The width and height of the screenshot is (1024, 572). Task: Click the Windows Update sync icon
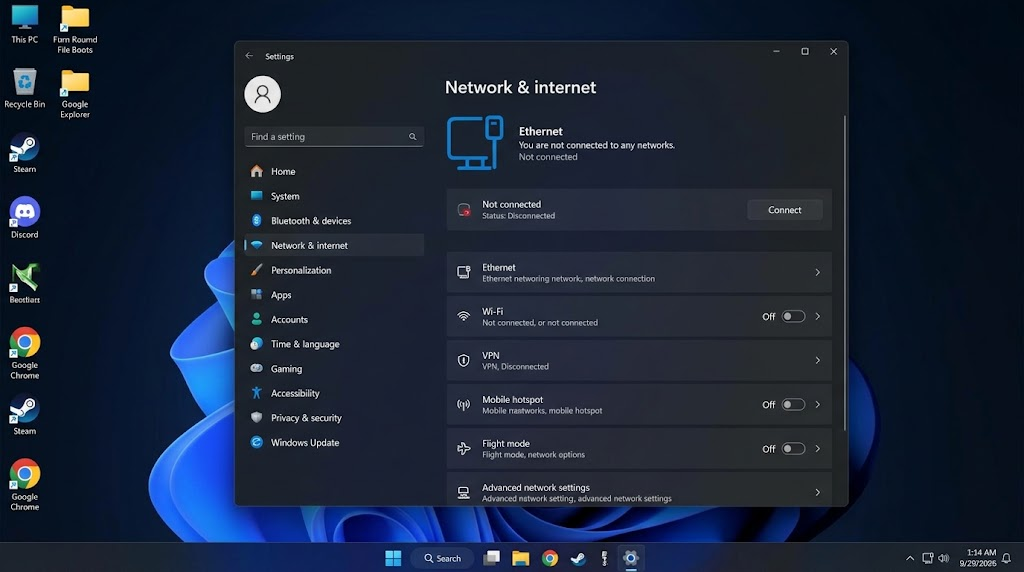click(x=257, y=442)
